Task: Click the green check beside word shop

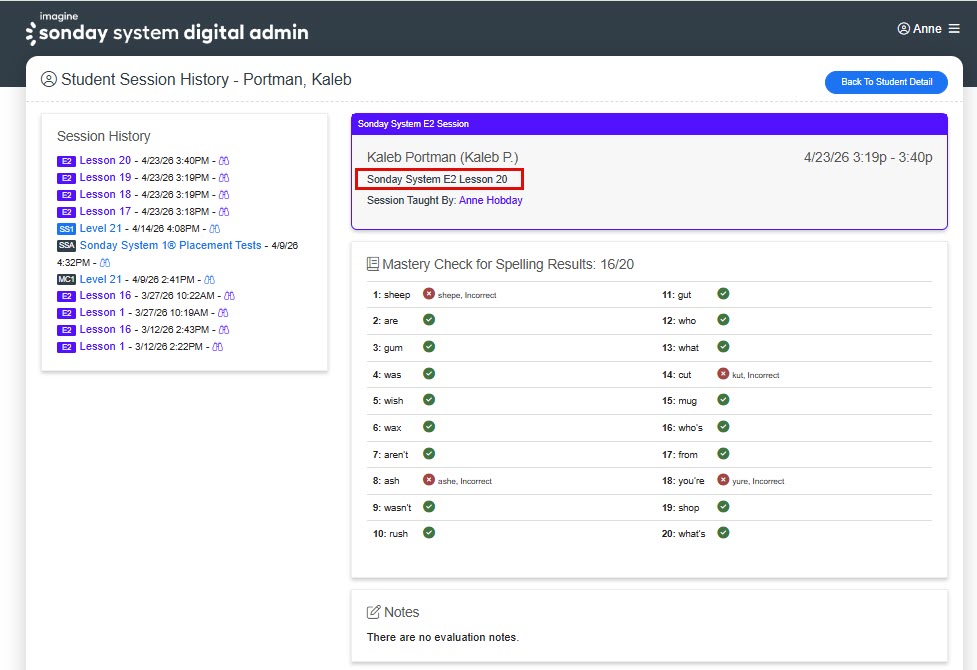Action: click(x=723, y=507)
